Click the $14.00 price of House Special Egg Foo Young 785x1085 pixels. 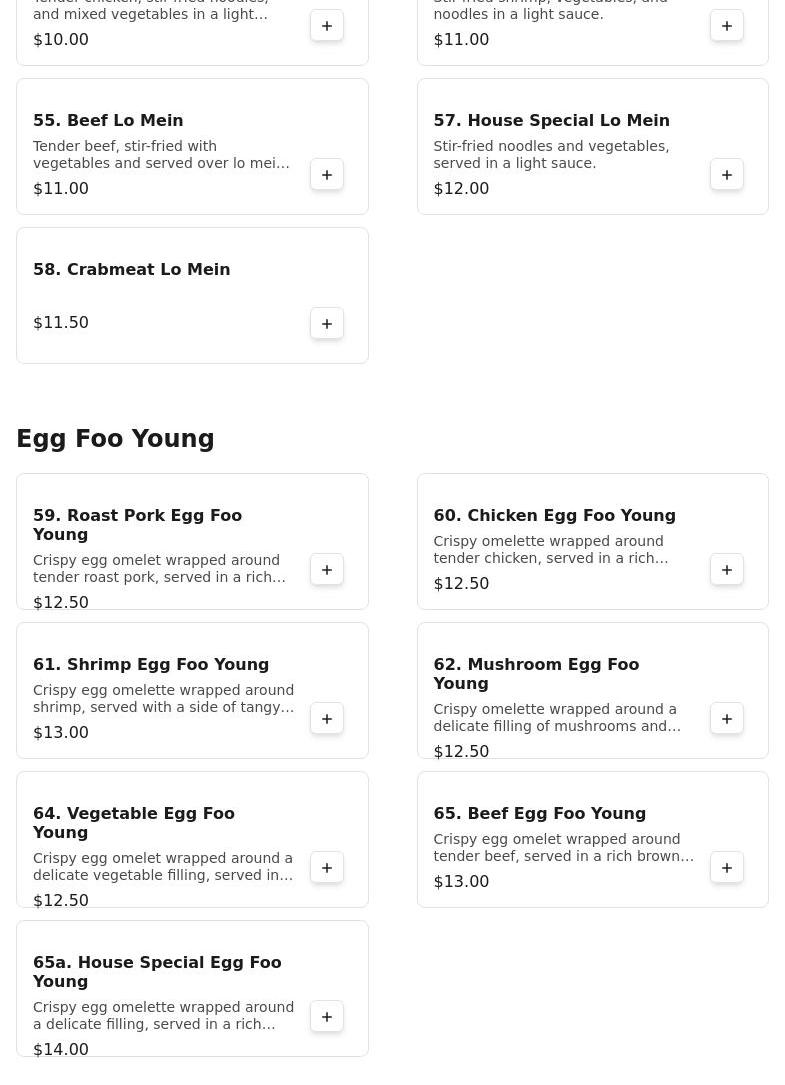[61, 1049]
